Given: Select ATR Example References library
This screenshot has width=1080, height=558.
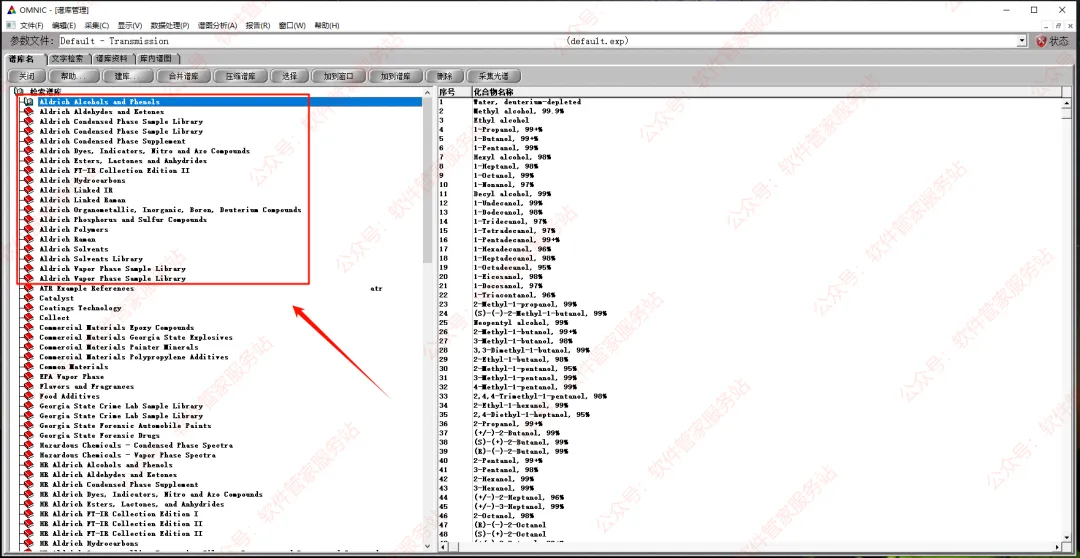Looking at the screenshot, I should (x=86, y=289).
